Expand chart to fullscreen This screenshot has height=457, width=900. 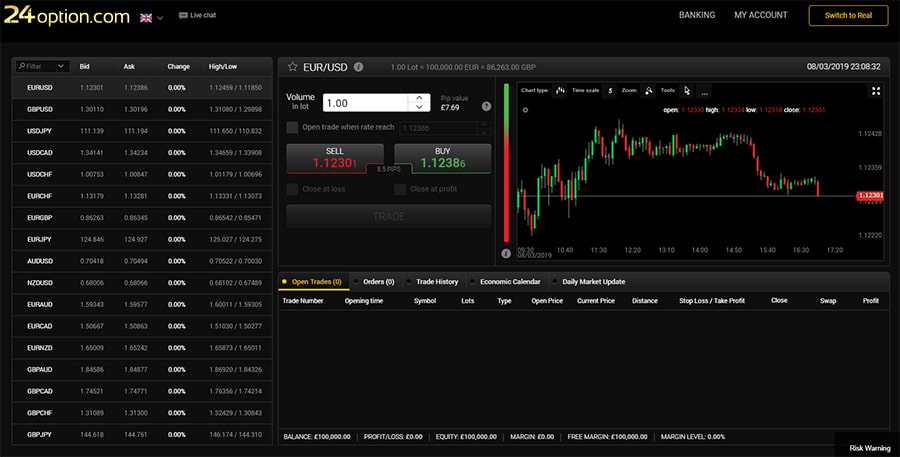tap(876, 91)
